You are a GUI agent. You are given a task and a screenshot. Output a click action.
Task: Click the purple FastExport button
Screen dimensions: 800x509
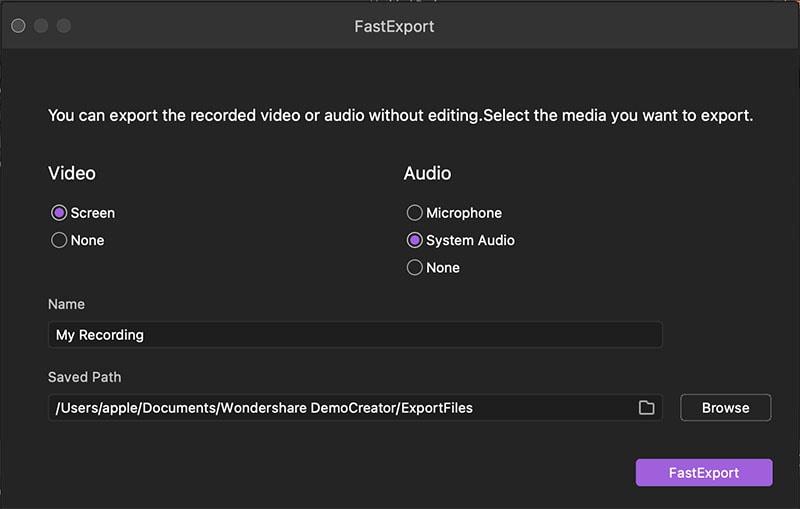click(703, 472)
